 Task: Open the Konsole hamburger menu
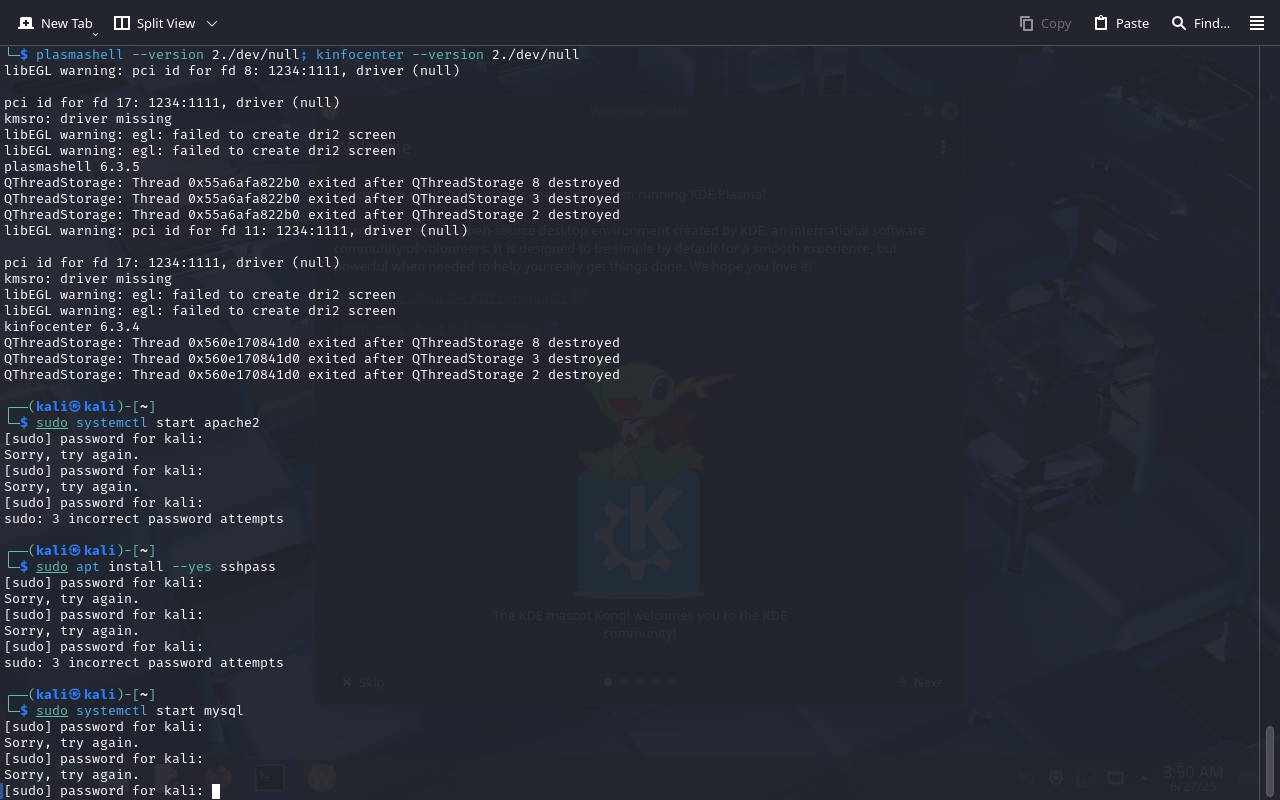tap(1257, 23)
